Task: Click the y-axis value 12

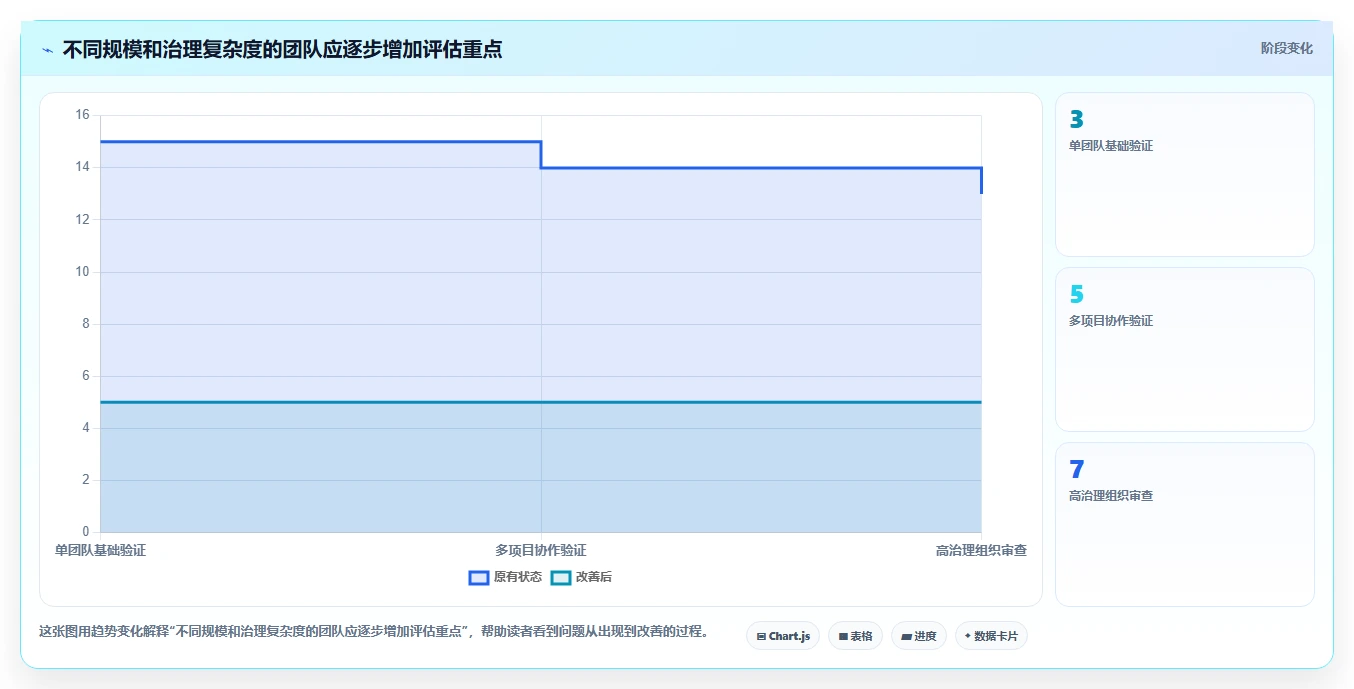Action: coord(82,219)
